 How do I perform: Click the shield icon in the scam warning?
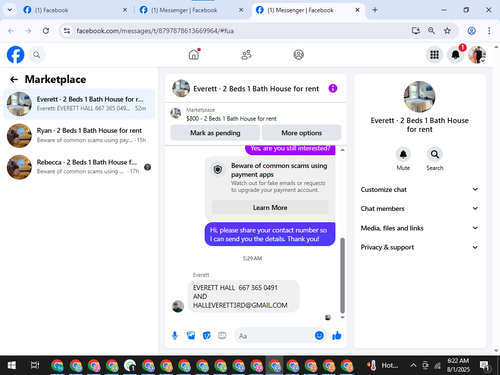218,170
